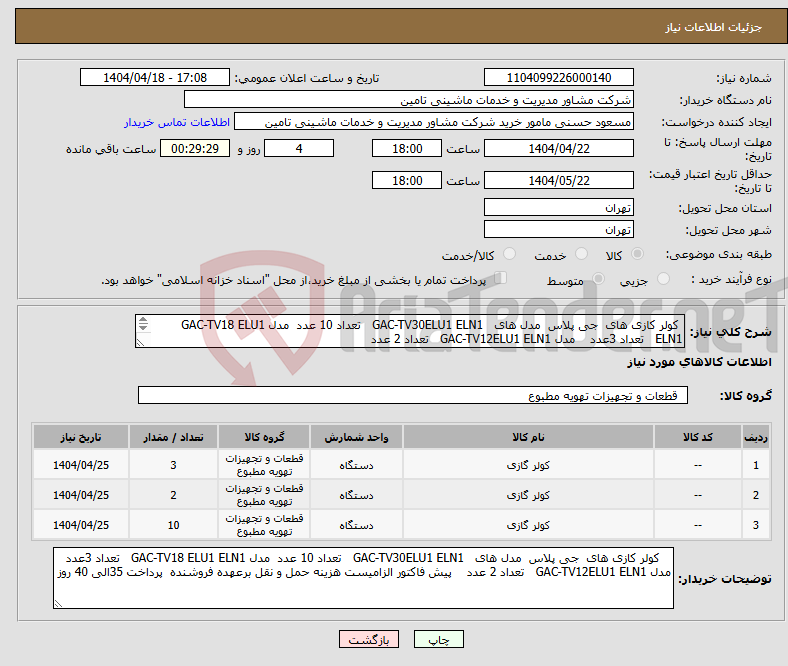
Task: Click delivery city field تهران
Action: click(x=558, y=229)
